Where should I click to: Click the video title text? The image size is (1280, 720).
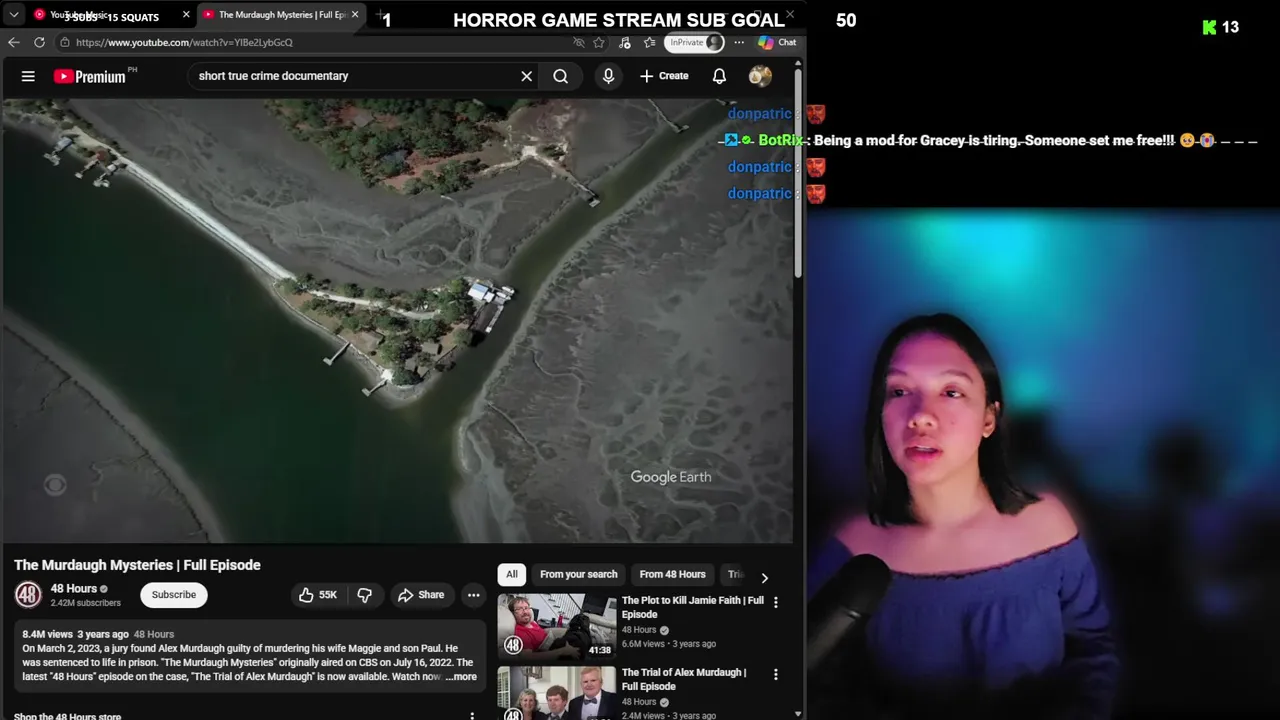[x=137, y=565]
